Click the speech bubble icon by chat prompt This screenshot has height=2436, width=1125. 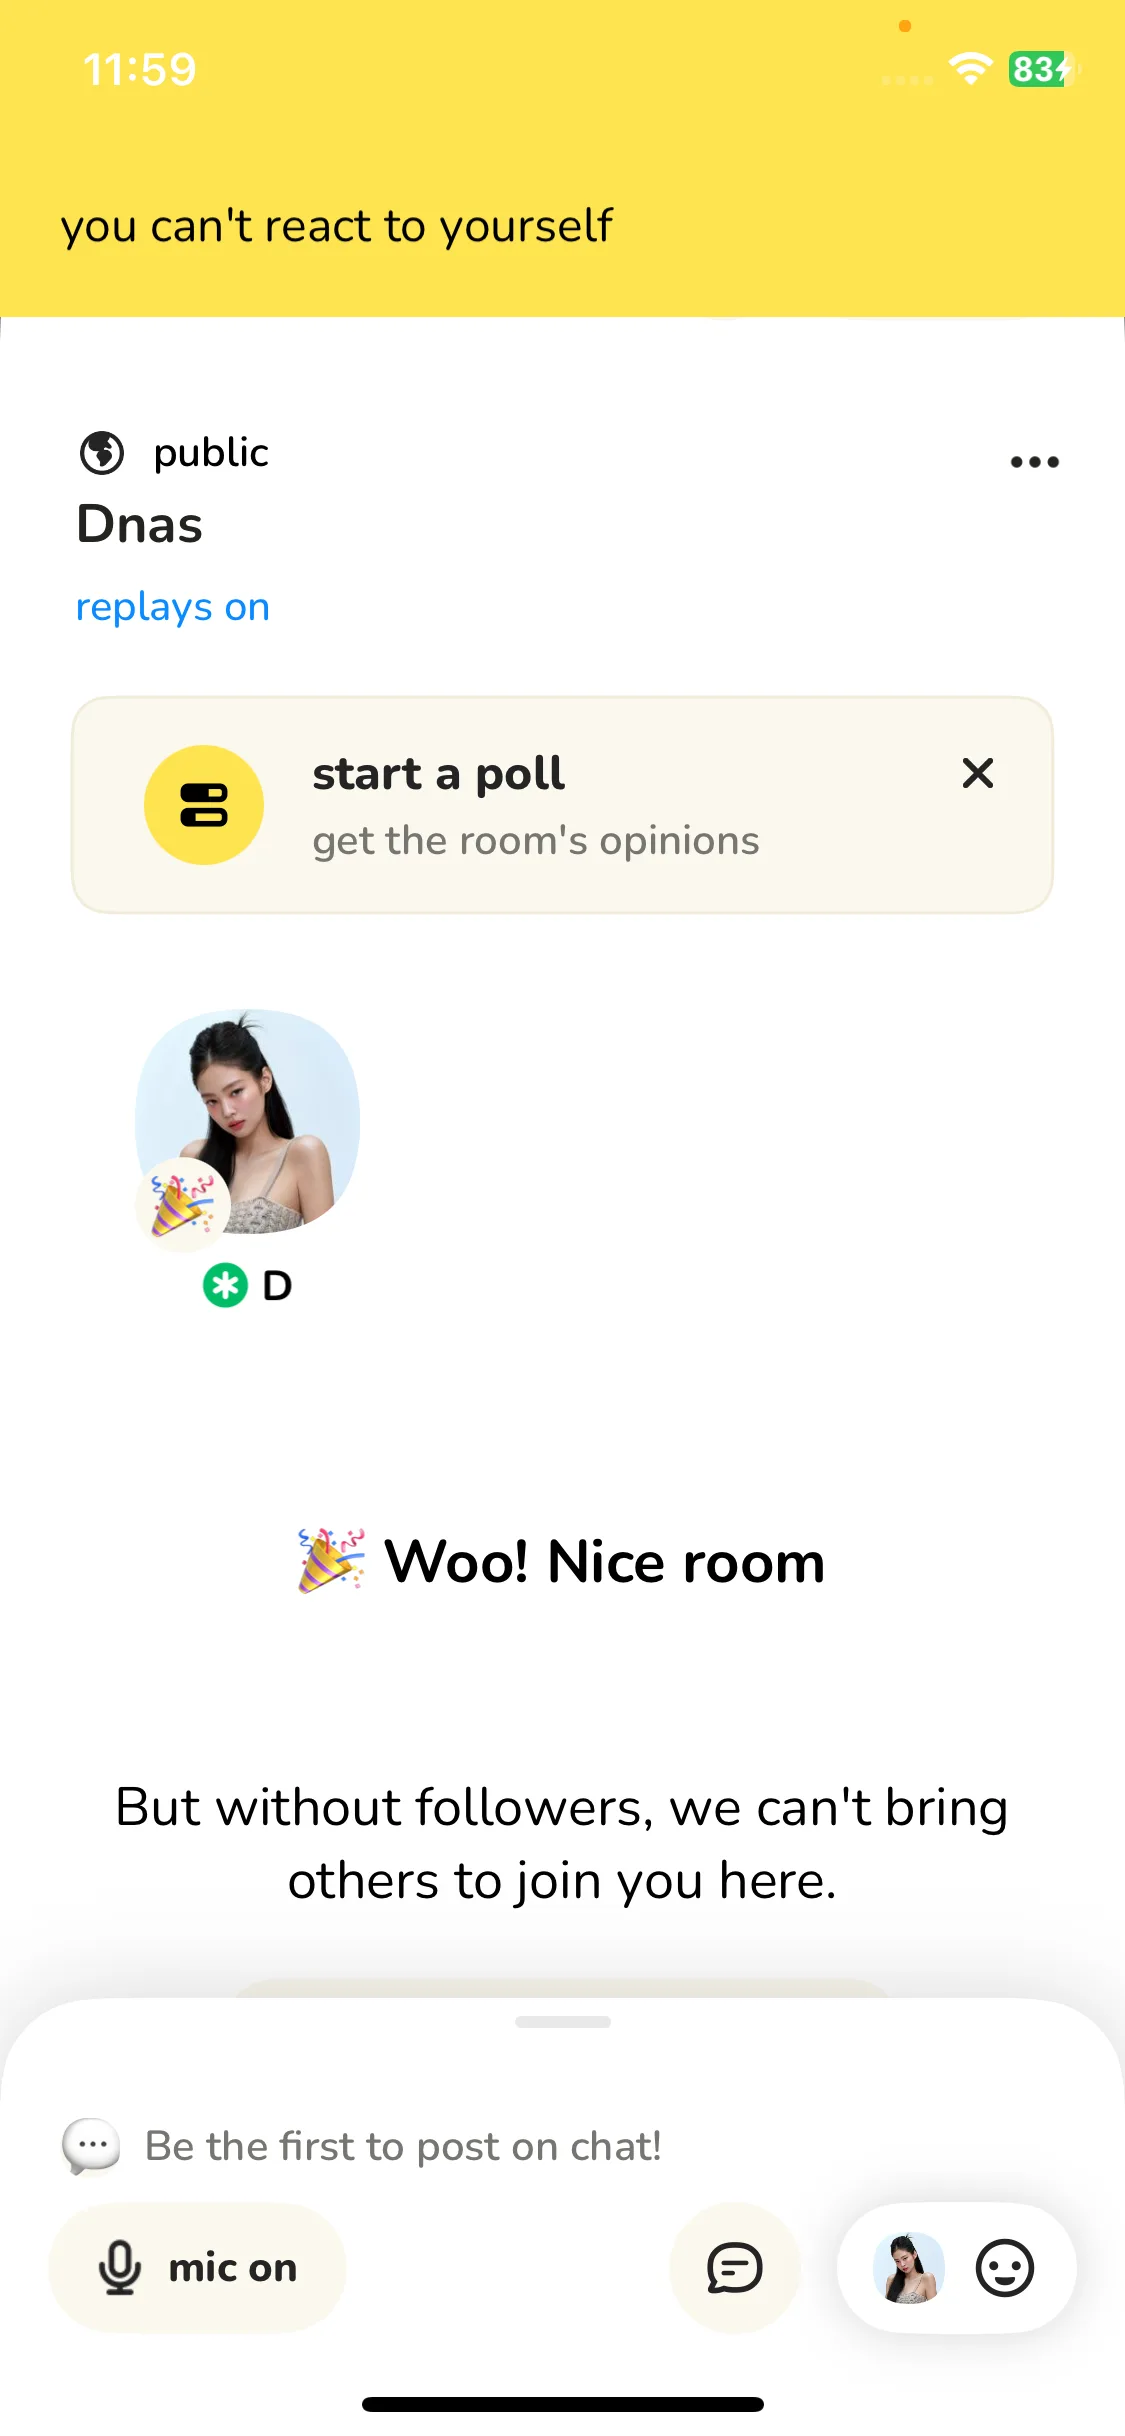(92, 2146)
